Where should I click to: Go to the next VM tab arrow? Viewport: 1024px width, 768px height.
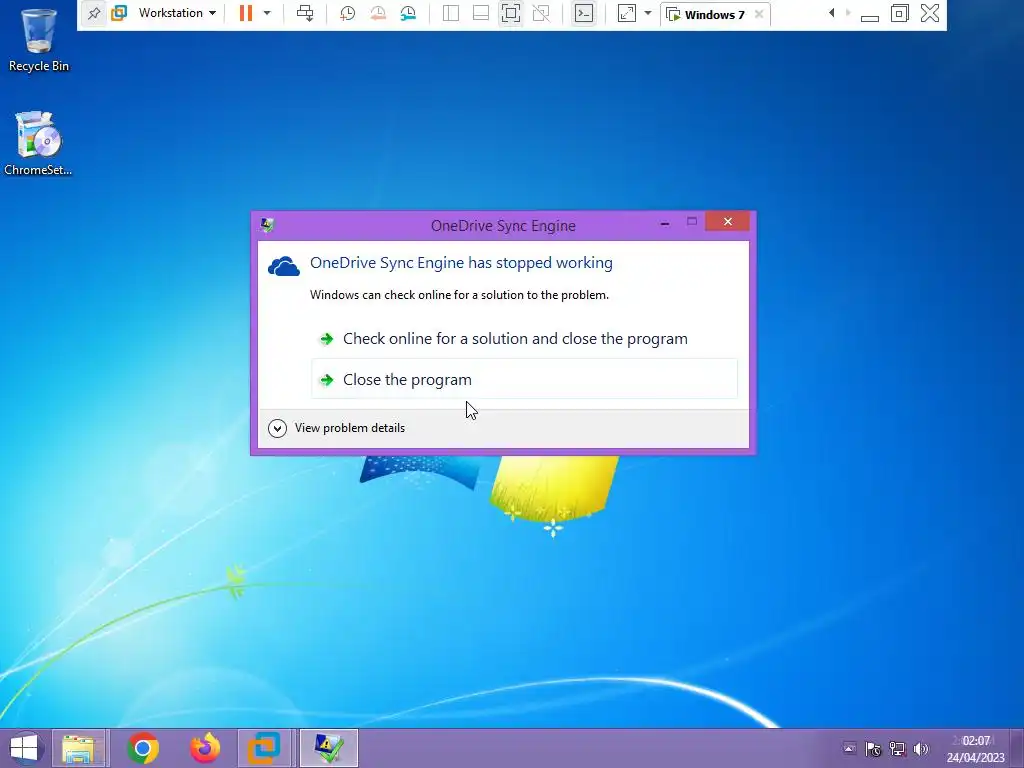(x=848, y=13)
